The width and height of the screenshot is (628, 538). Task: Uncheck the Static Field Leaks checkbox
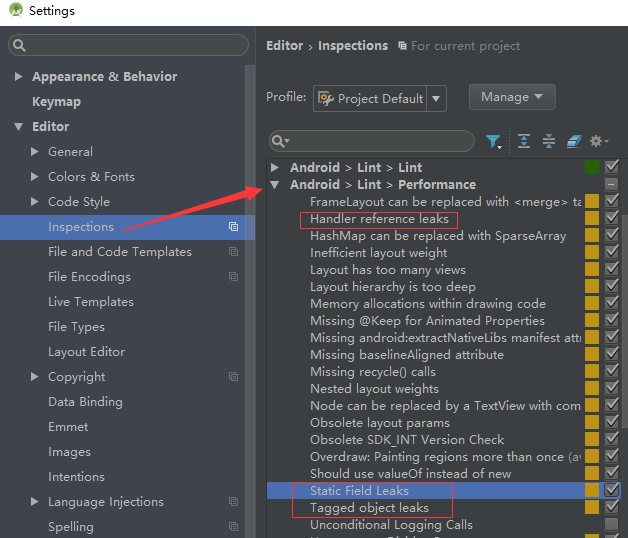pyautogui.click(x=612, y=490)
